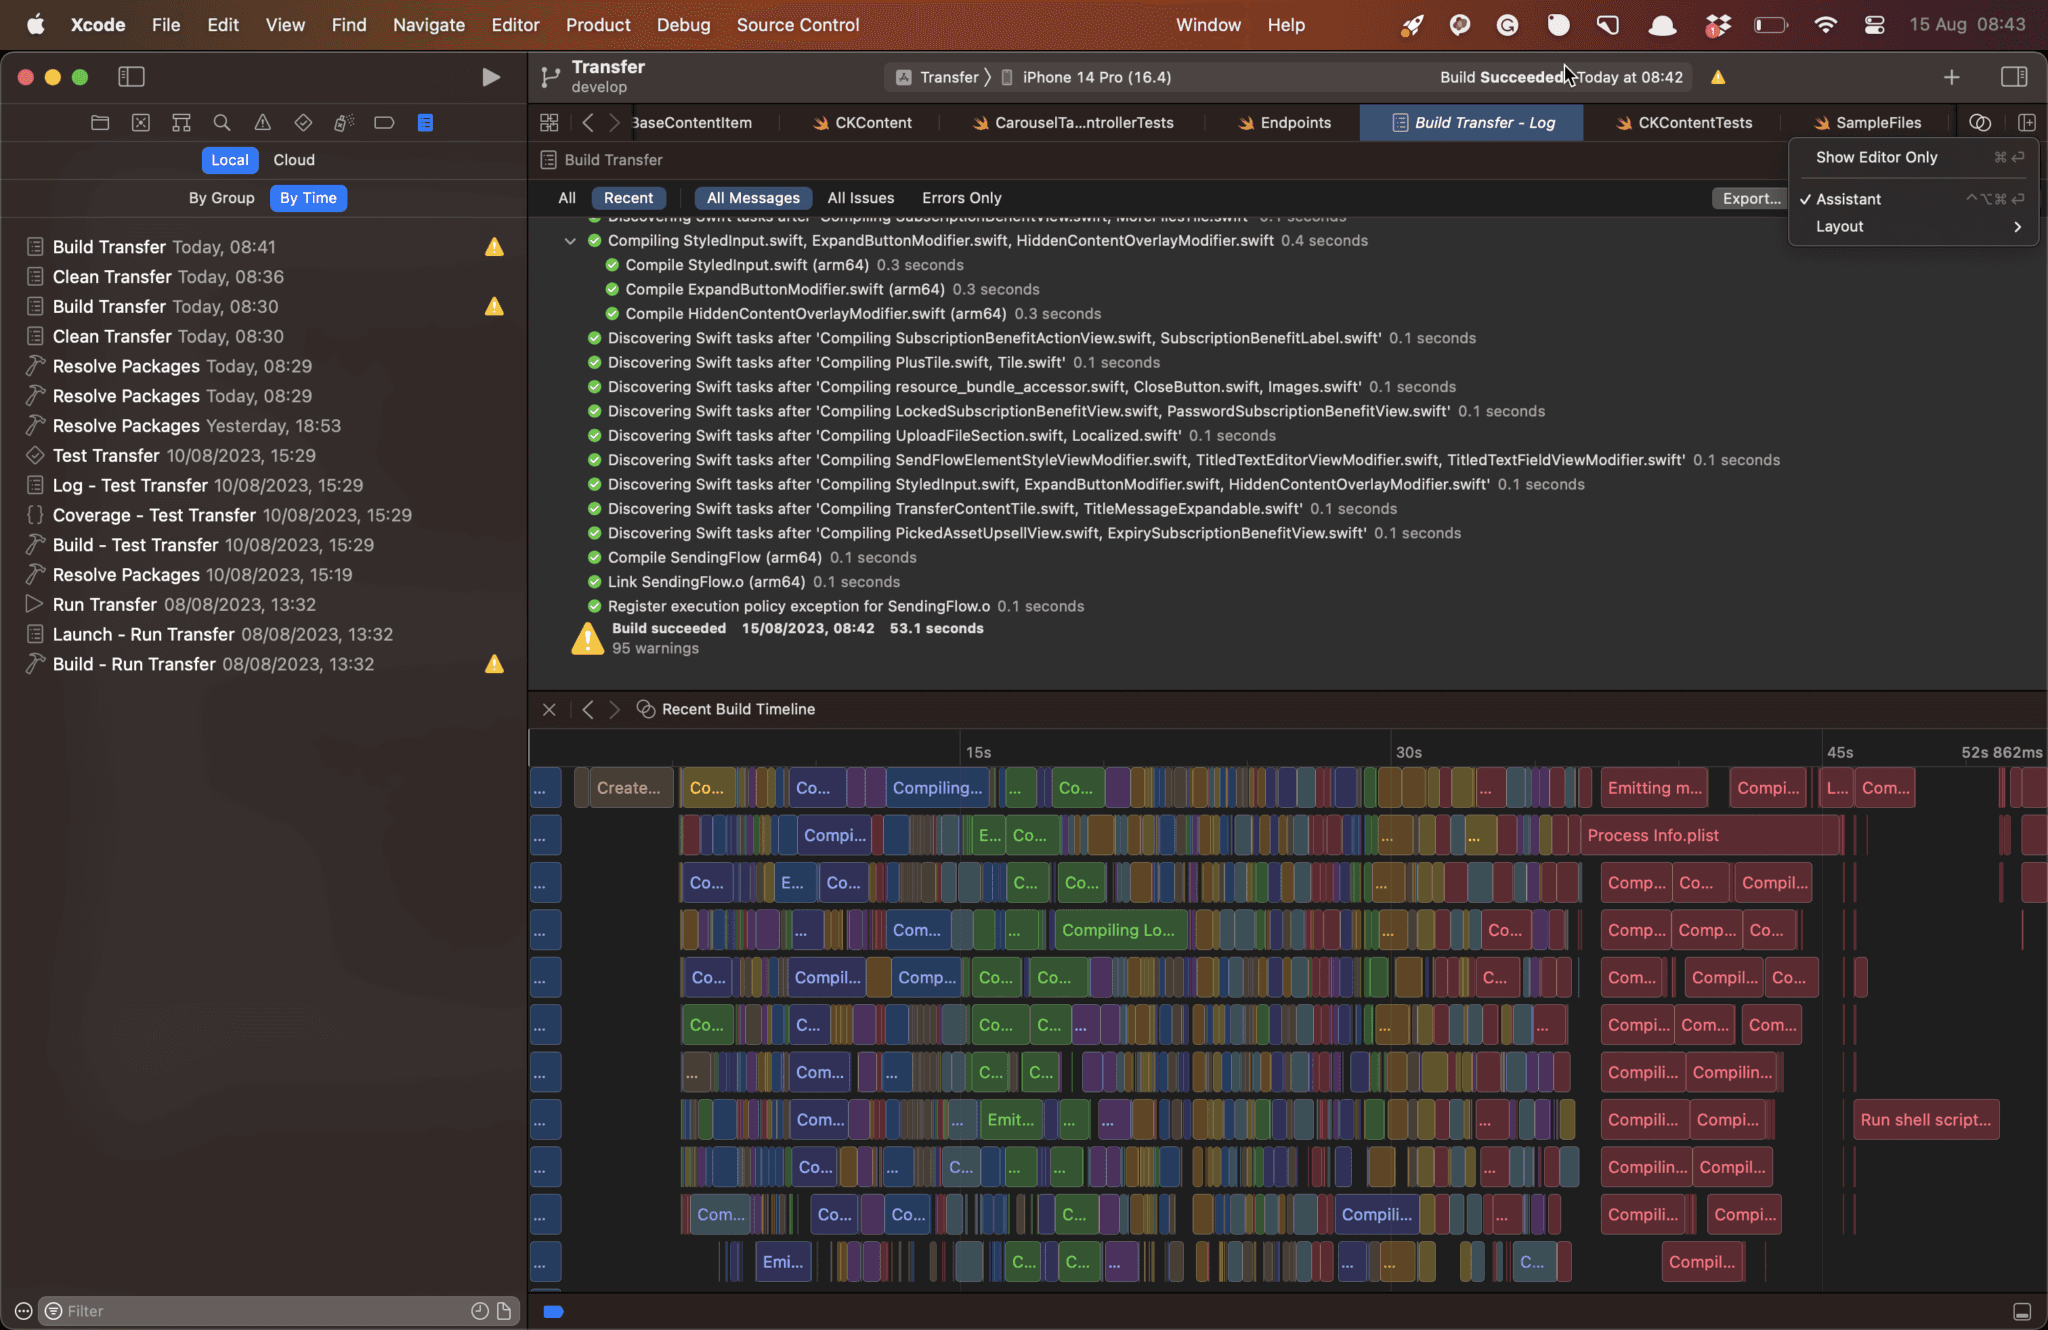
Task: Collapse the Compiling StyledInput.swift log entry
Action: tap(570, 240)
